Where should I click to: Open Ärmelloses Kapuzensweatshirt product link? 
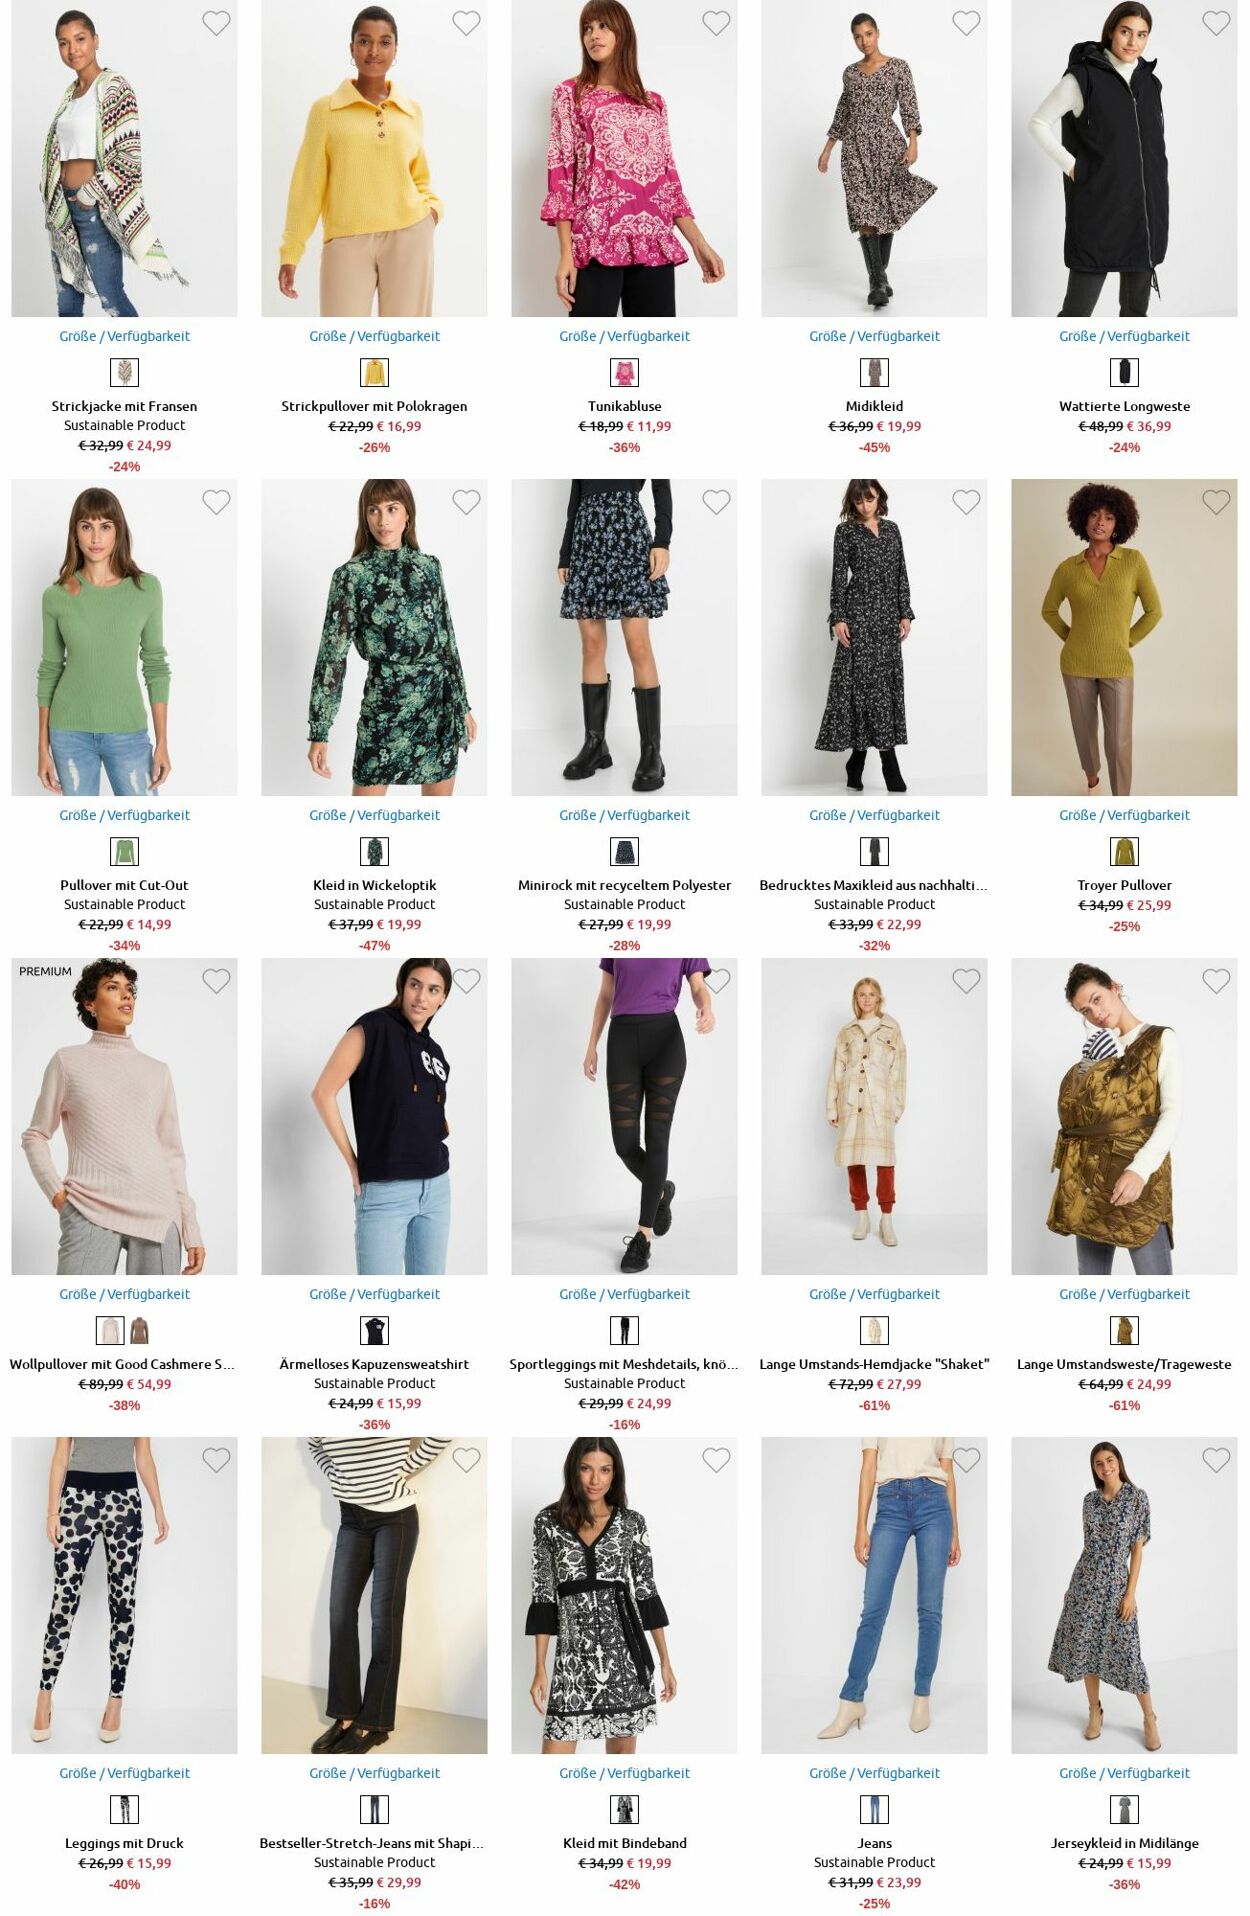(374, 1364)
